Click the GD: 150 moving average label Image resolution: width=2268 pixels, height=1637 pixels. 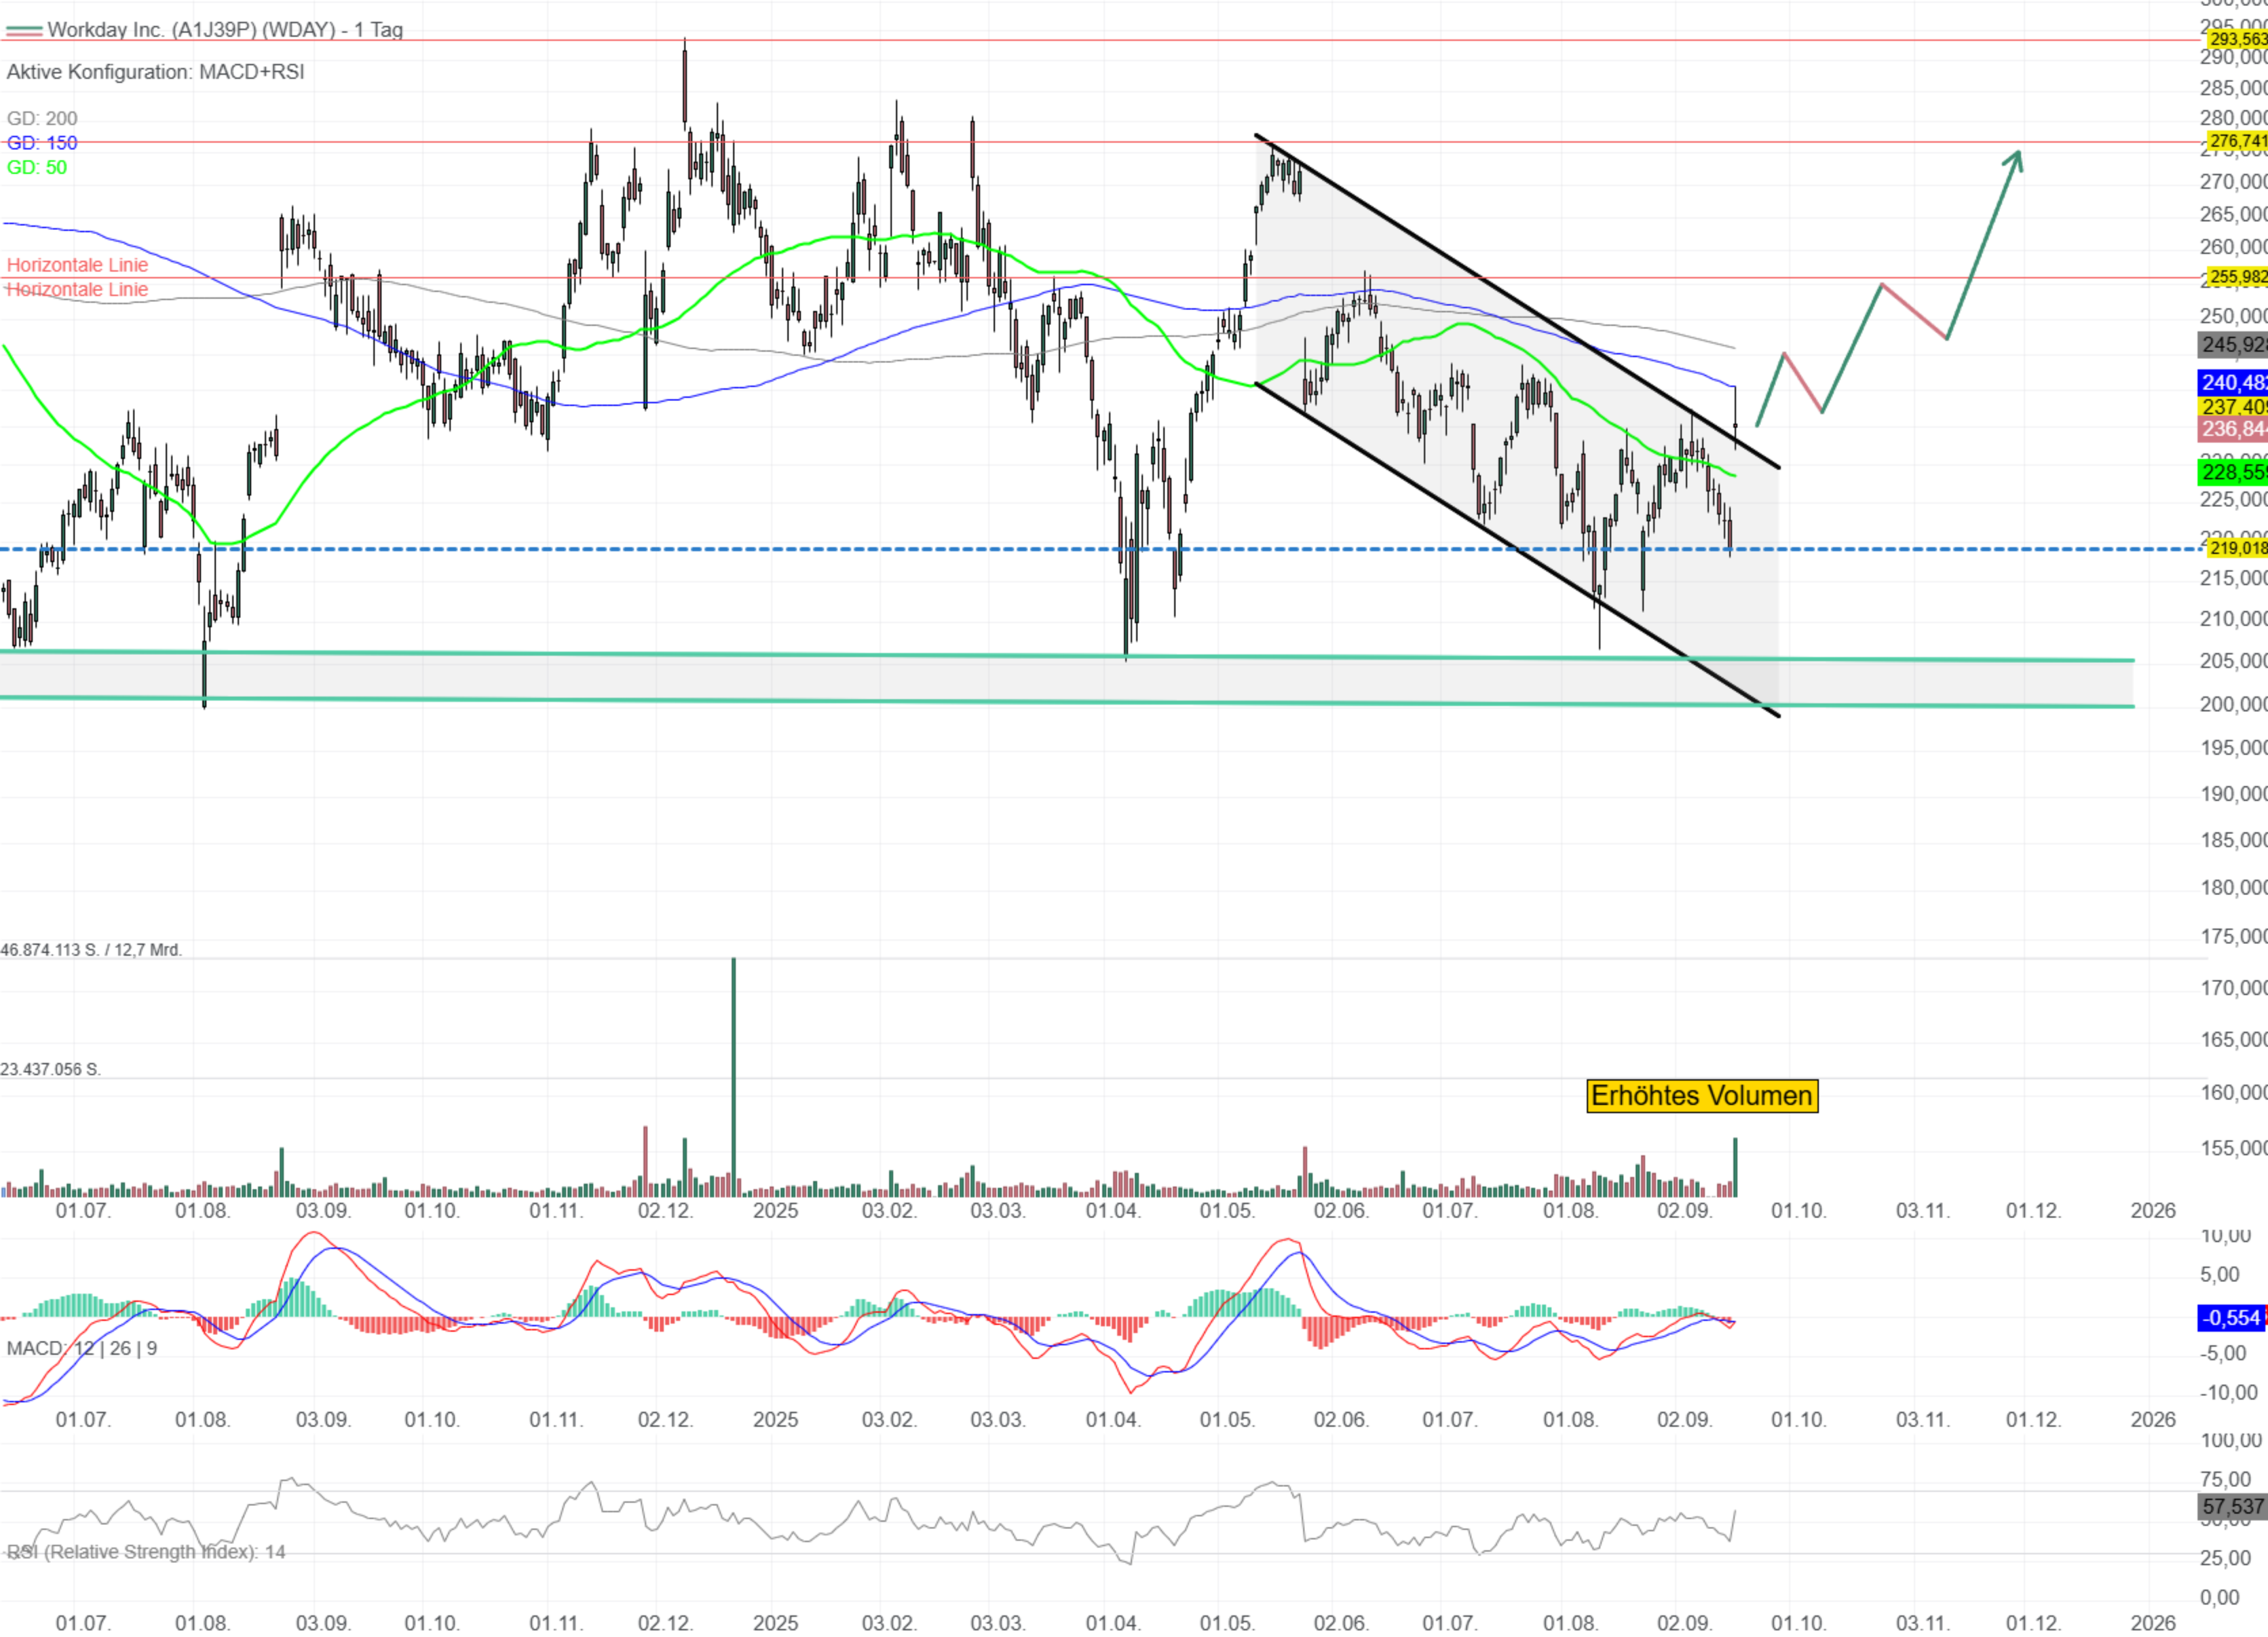pyautogui.click(x=42, y=143)
